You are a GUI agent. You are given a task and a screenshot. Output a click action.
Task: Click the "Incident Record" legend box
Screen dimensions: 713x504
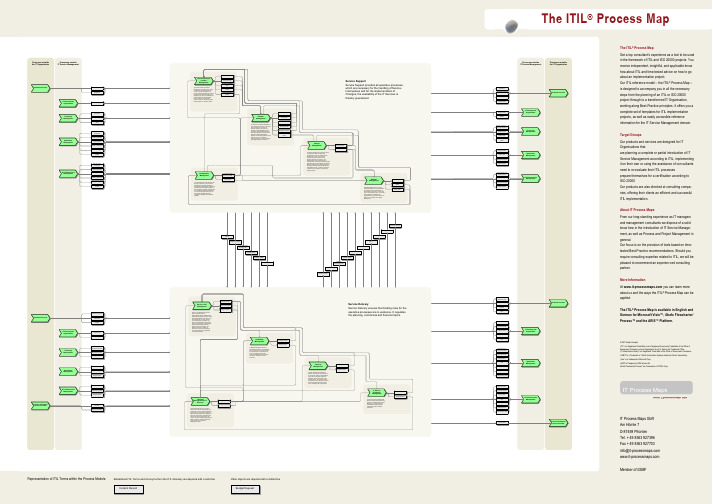click(129, 489)
